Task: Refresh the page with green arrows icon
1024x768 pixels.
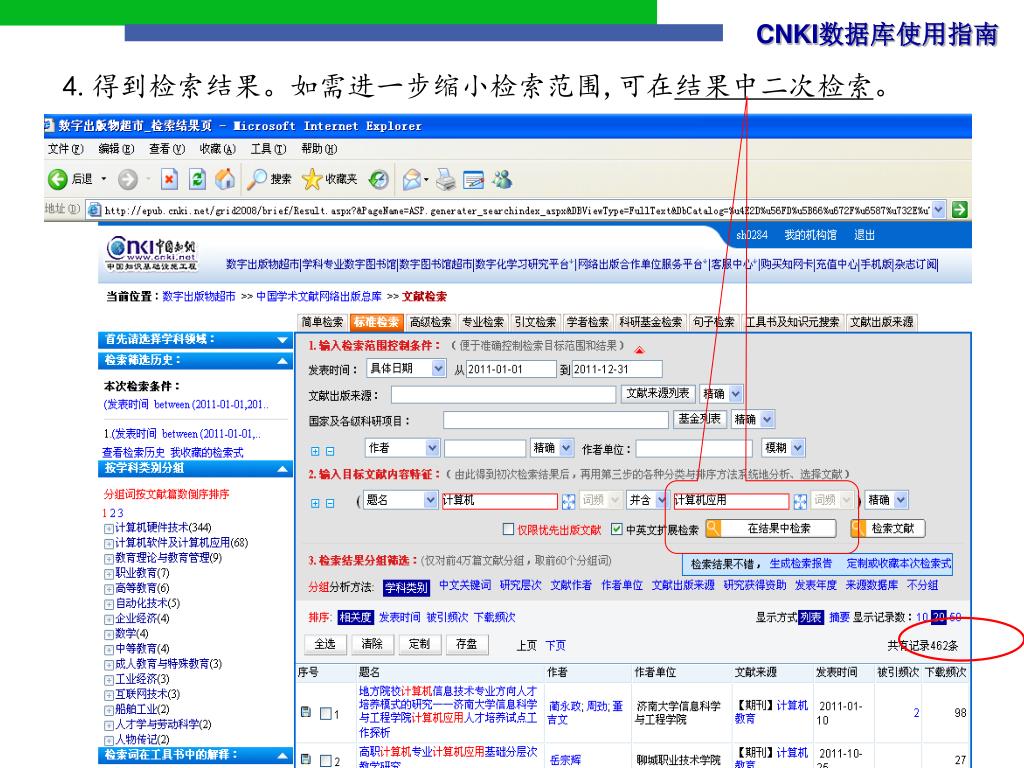Action: point(197,179)
